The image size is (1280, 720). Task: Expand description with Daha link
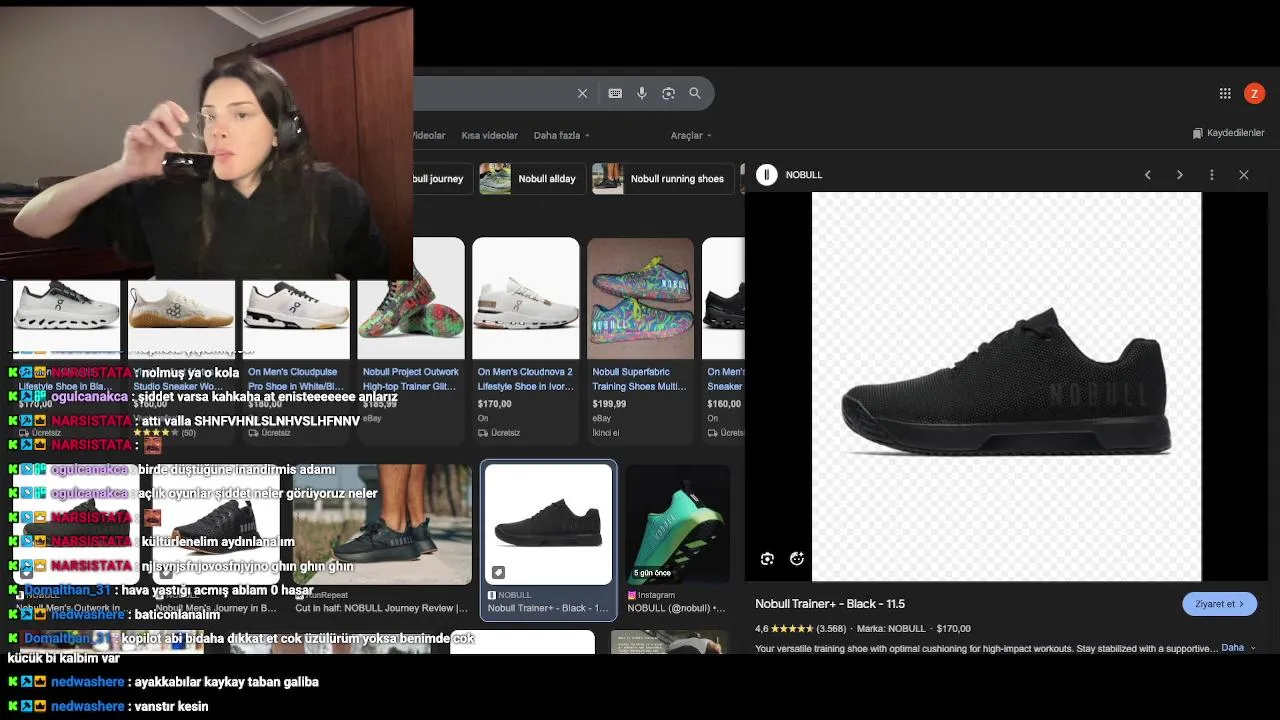tap(1237, 648)
